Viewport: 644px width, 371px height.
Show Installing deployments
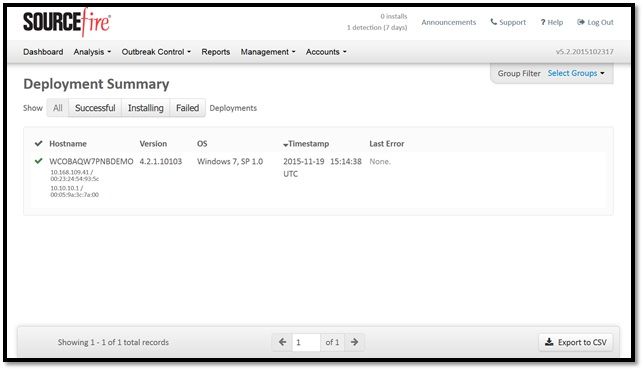pos(145,108)
